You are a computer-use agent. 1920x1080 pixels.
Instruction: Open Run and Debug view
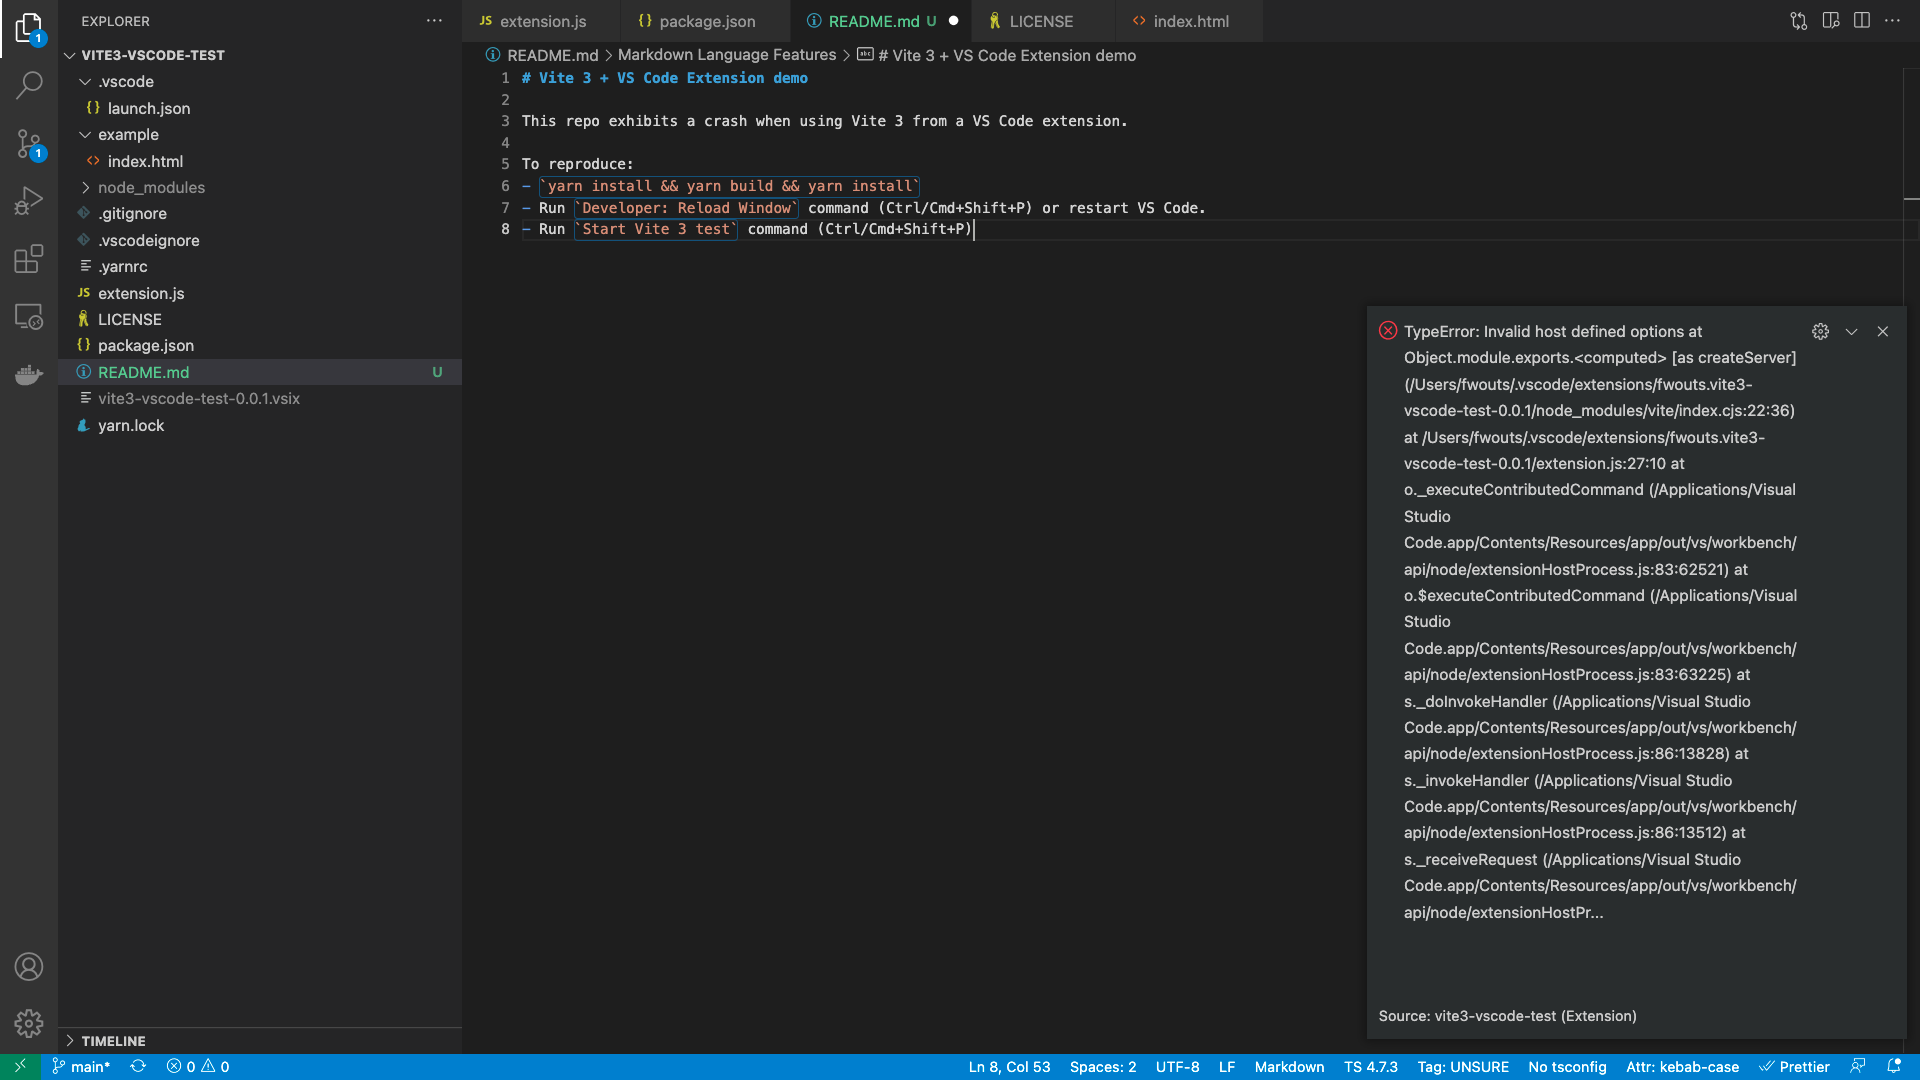29,201
